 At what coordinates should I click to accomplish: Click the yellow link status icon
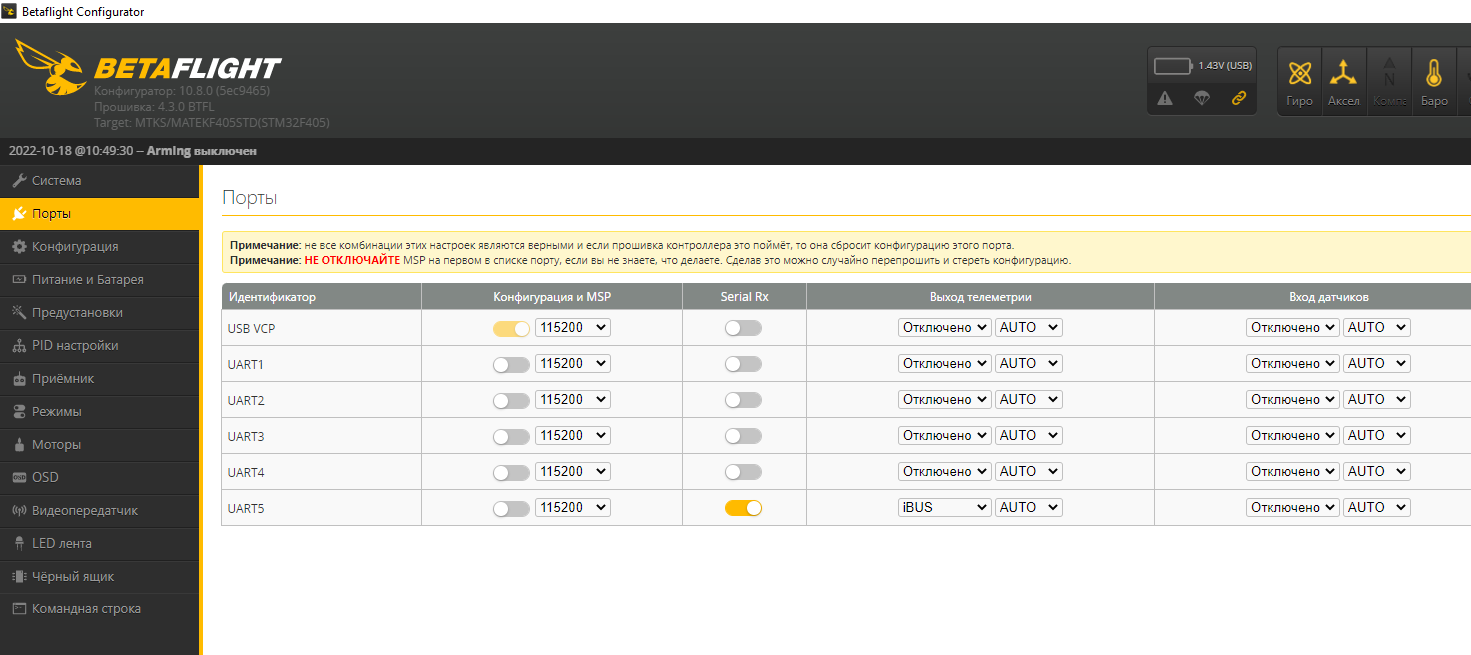(x=1239, y=98)
